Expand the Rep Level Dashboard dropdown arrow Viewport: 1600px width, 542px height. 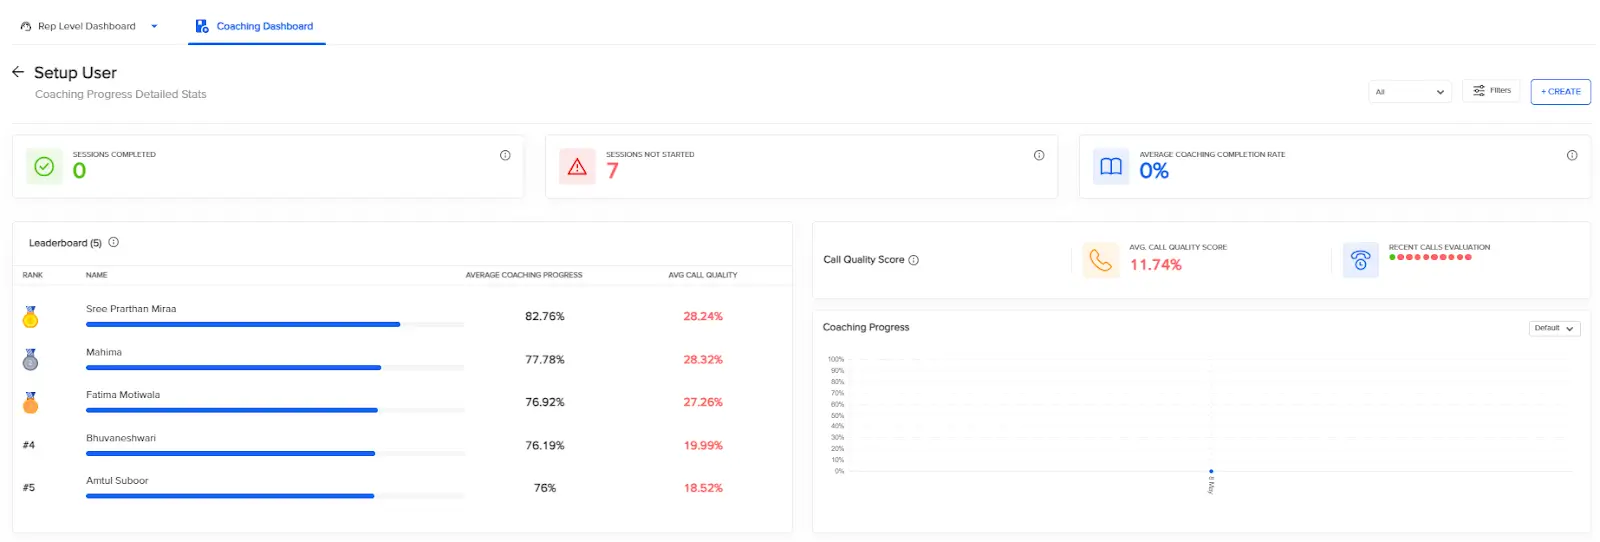pos(154,26)
